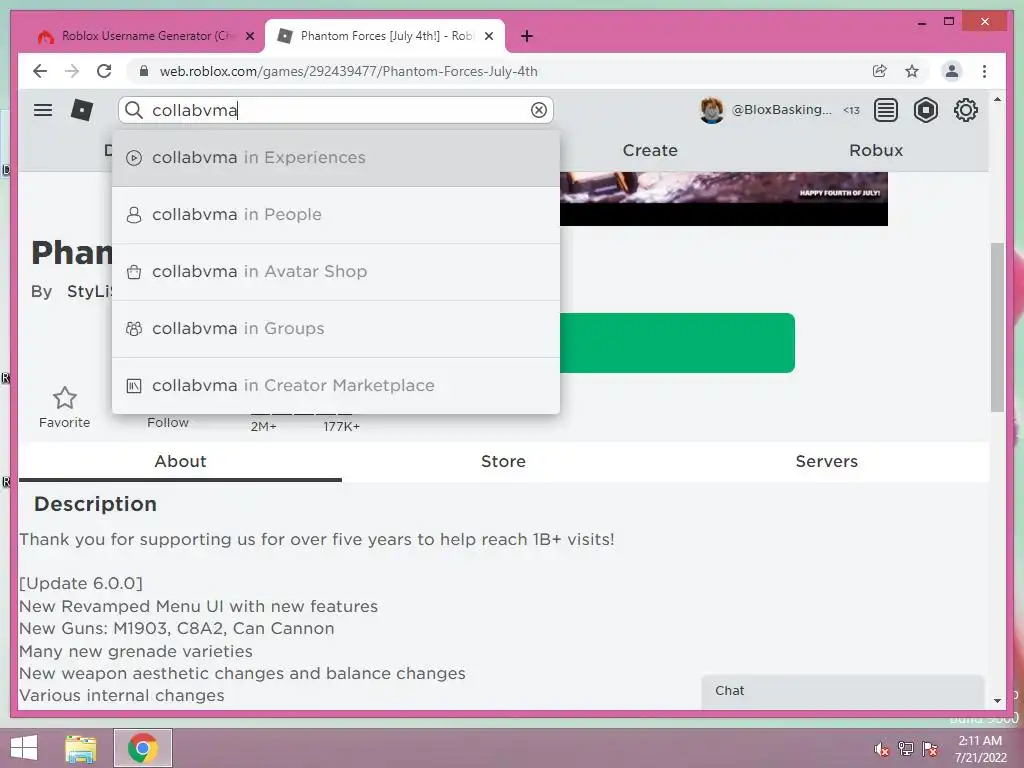Open the Robux balance icon

[x=925, y=110]
